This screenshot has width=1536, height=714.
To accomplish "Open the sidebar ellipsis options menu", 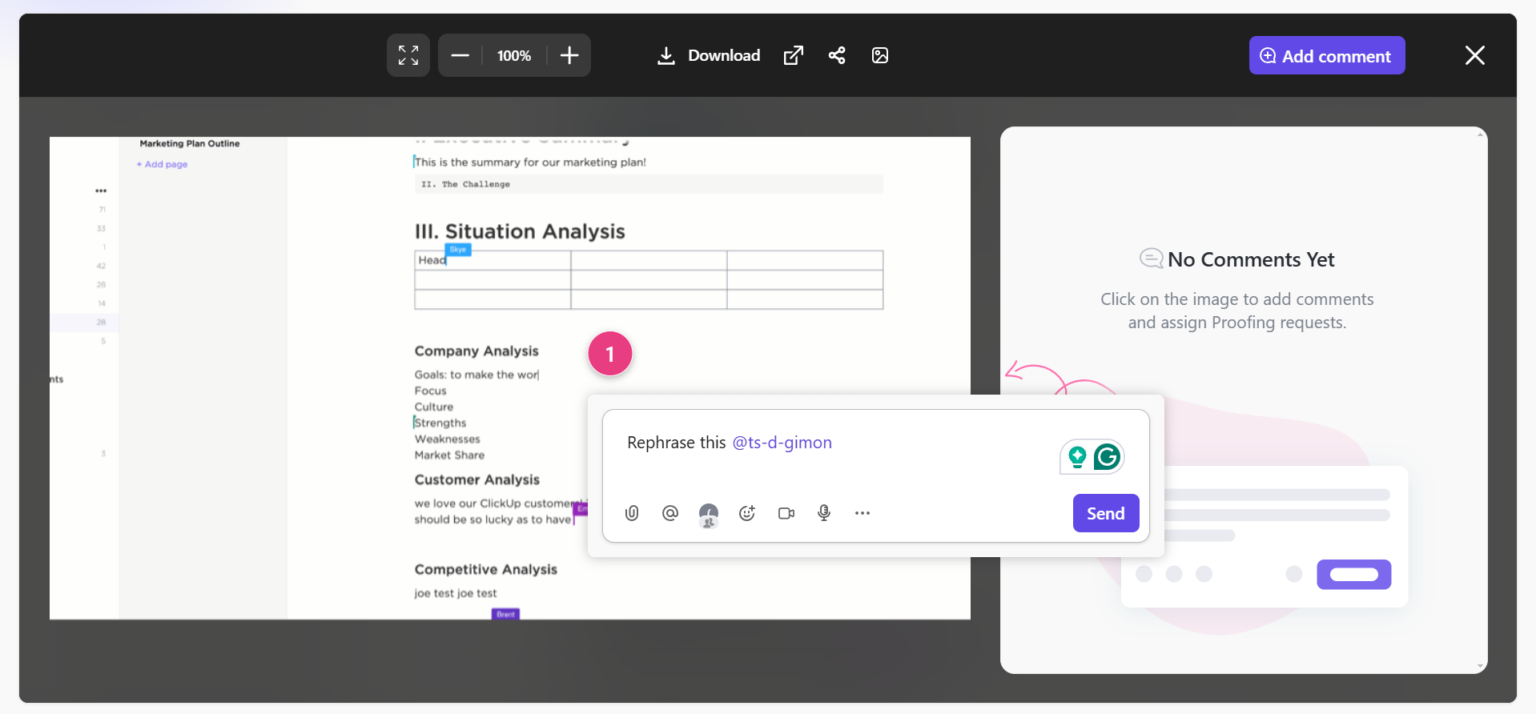I will pos(100,190).
